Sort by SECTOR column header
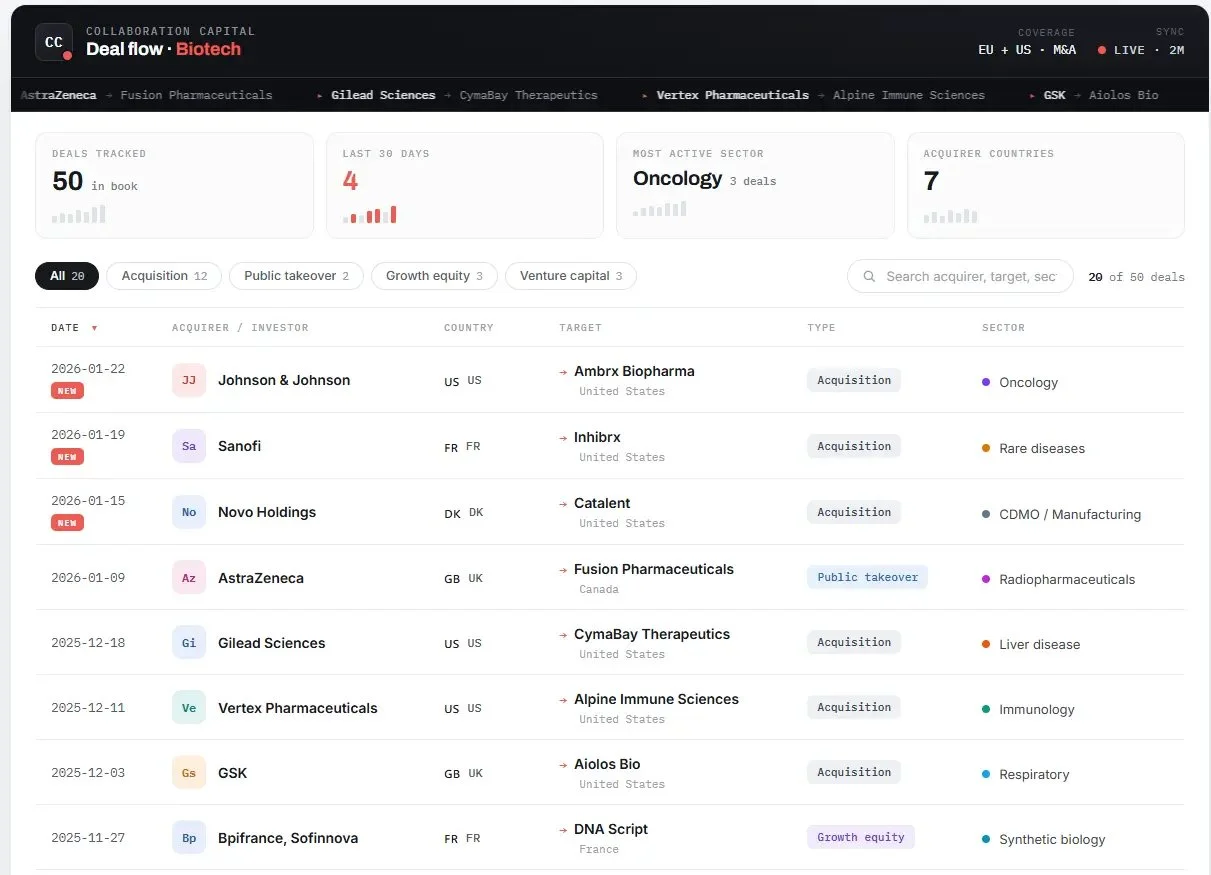The width and height of the screenshot is (1211, 875). pyautogui.click(x=1003, y=328)
